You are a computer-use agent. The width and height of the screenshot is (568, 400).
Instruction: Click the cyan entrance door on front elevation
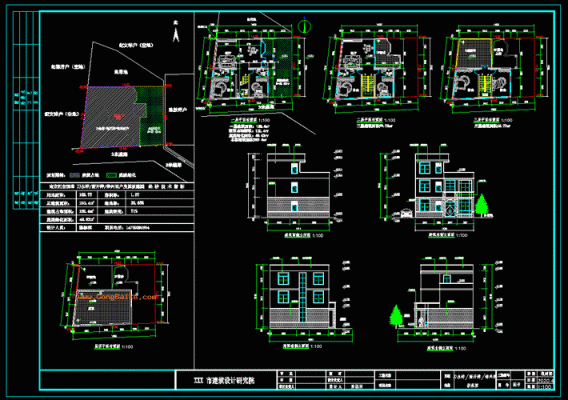[450, 209]
